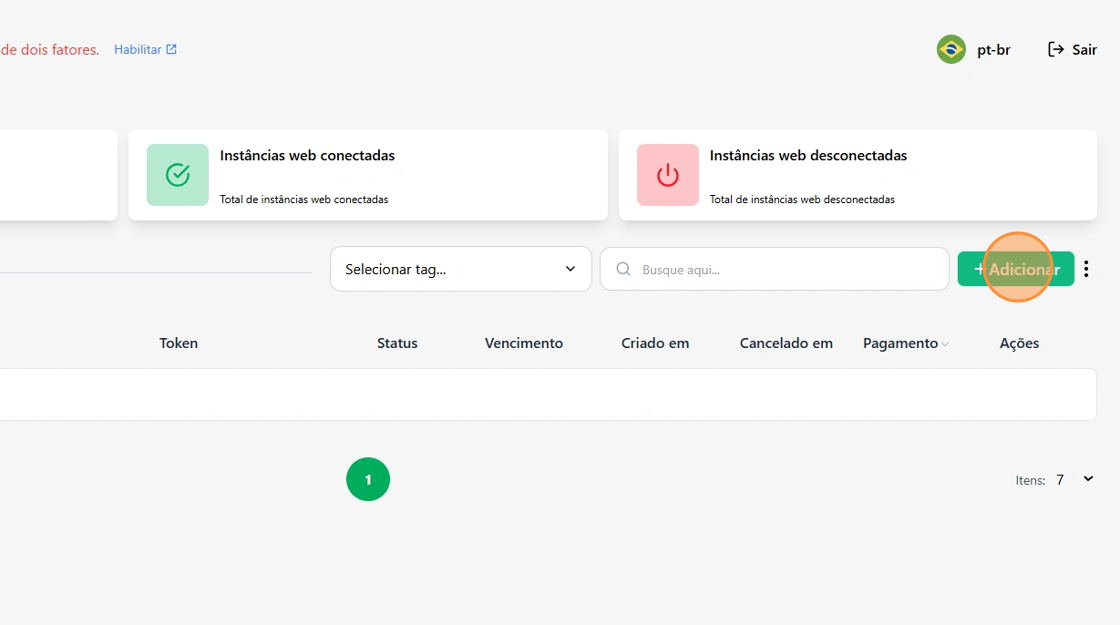Image resolution: width=1120 pixels, height=625 pixels.
Task: Click the red power disconnected instances icon
Action: coord(668,175)
